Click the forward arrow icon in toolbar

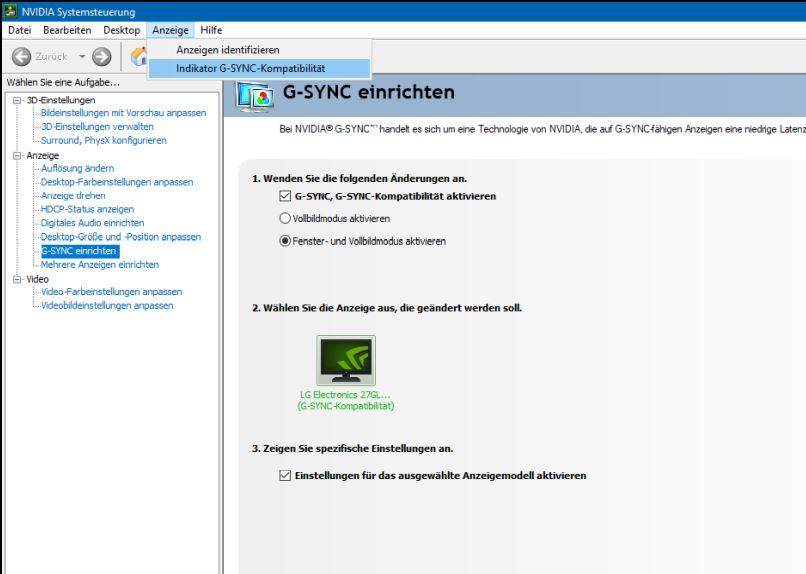101,57
